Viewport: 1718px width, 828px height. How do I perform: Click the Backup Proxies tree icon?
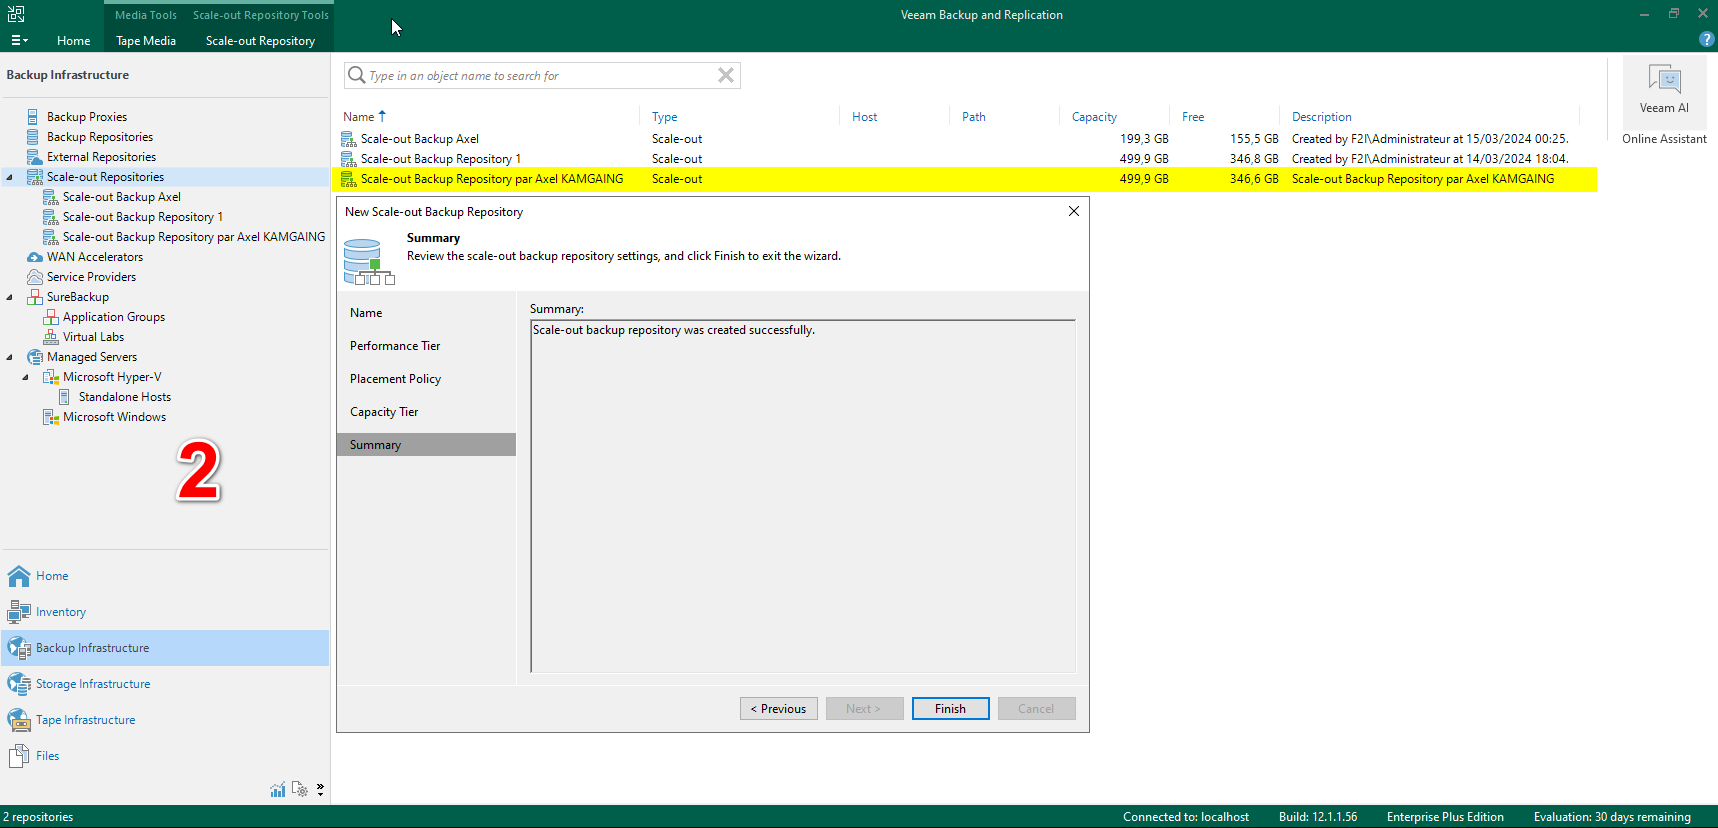[33, 117]
